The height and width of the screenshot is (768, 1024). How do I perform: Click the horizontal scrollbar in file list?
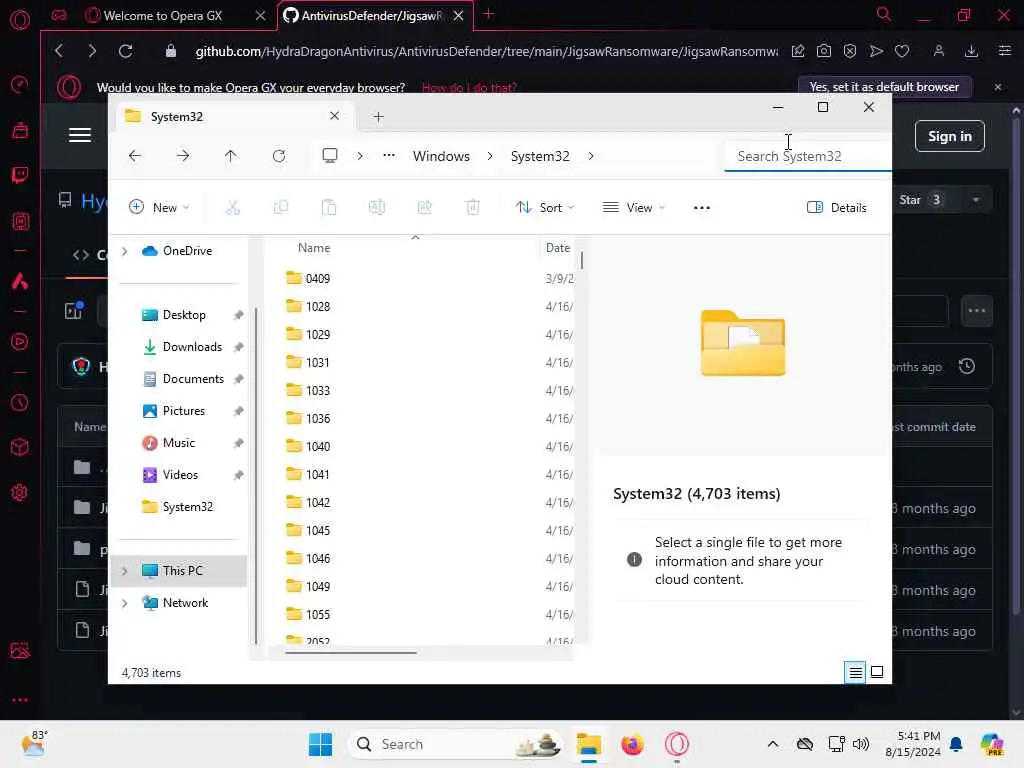[351, 652]
